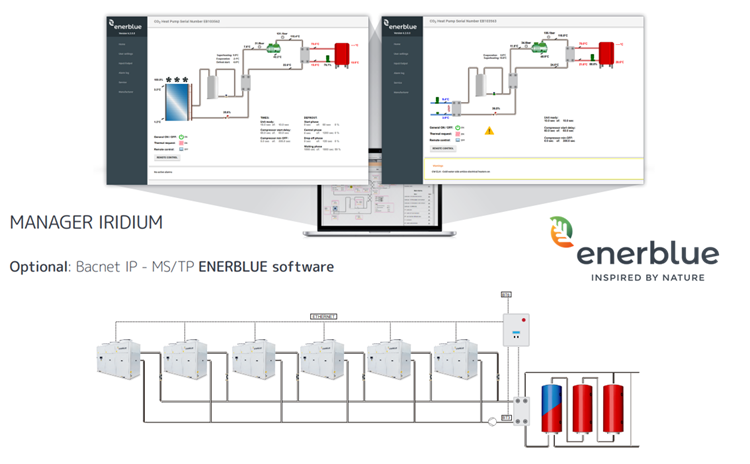Click gas cooler plate exchanger, right window
Viewport: 750px width, 464px height.
(570, 54)
